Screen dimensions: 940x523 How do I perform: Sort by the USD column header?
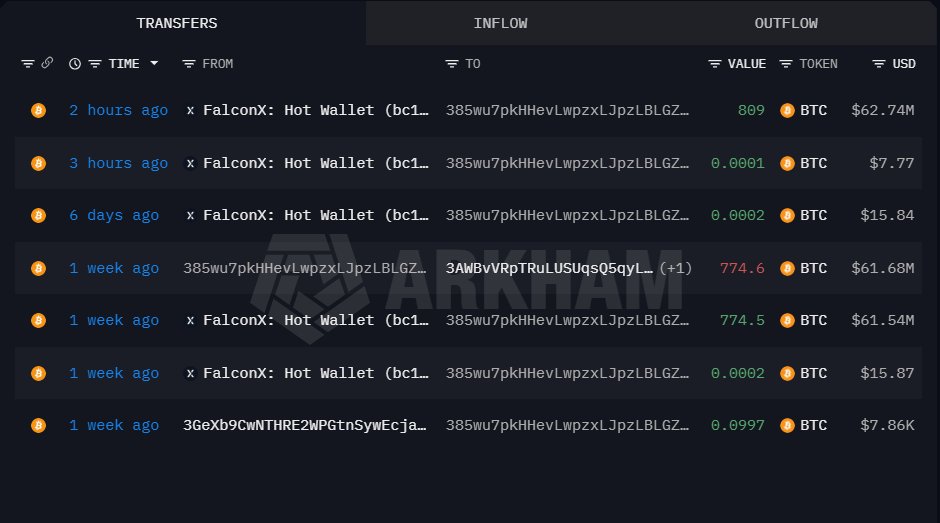[x=904, y=64]
